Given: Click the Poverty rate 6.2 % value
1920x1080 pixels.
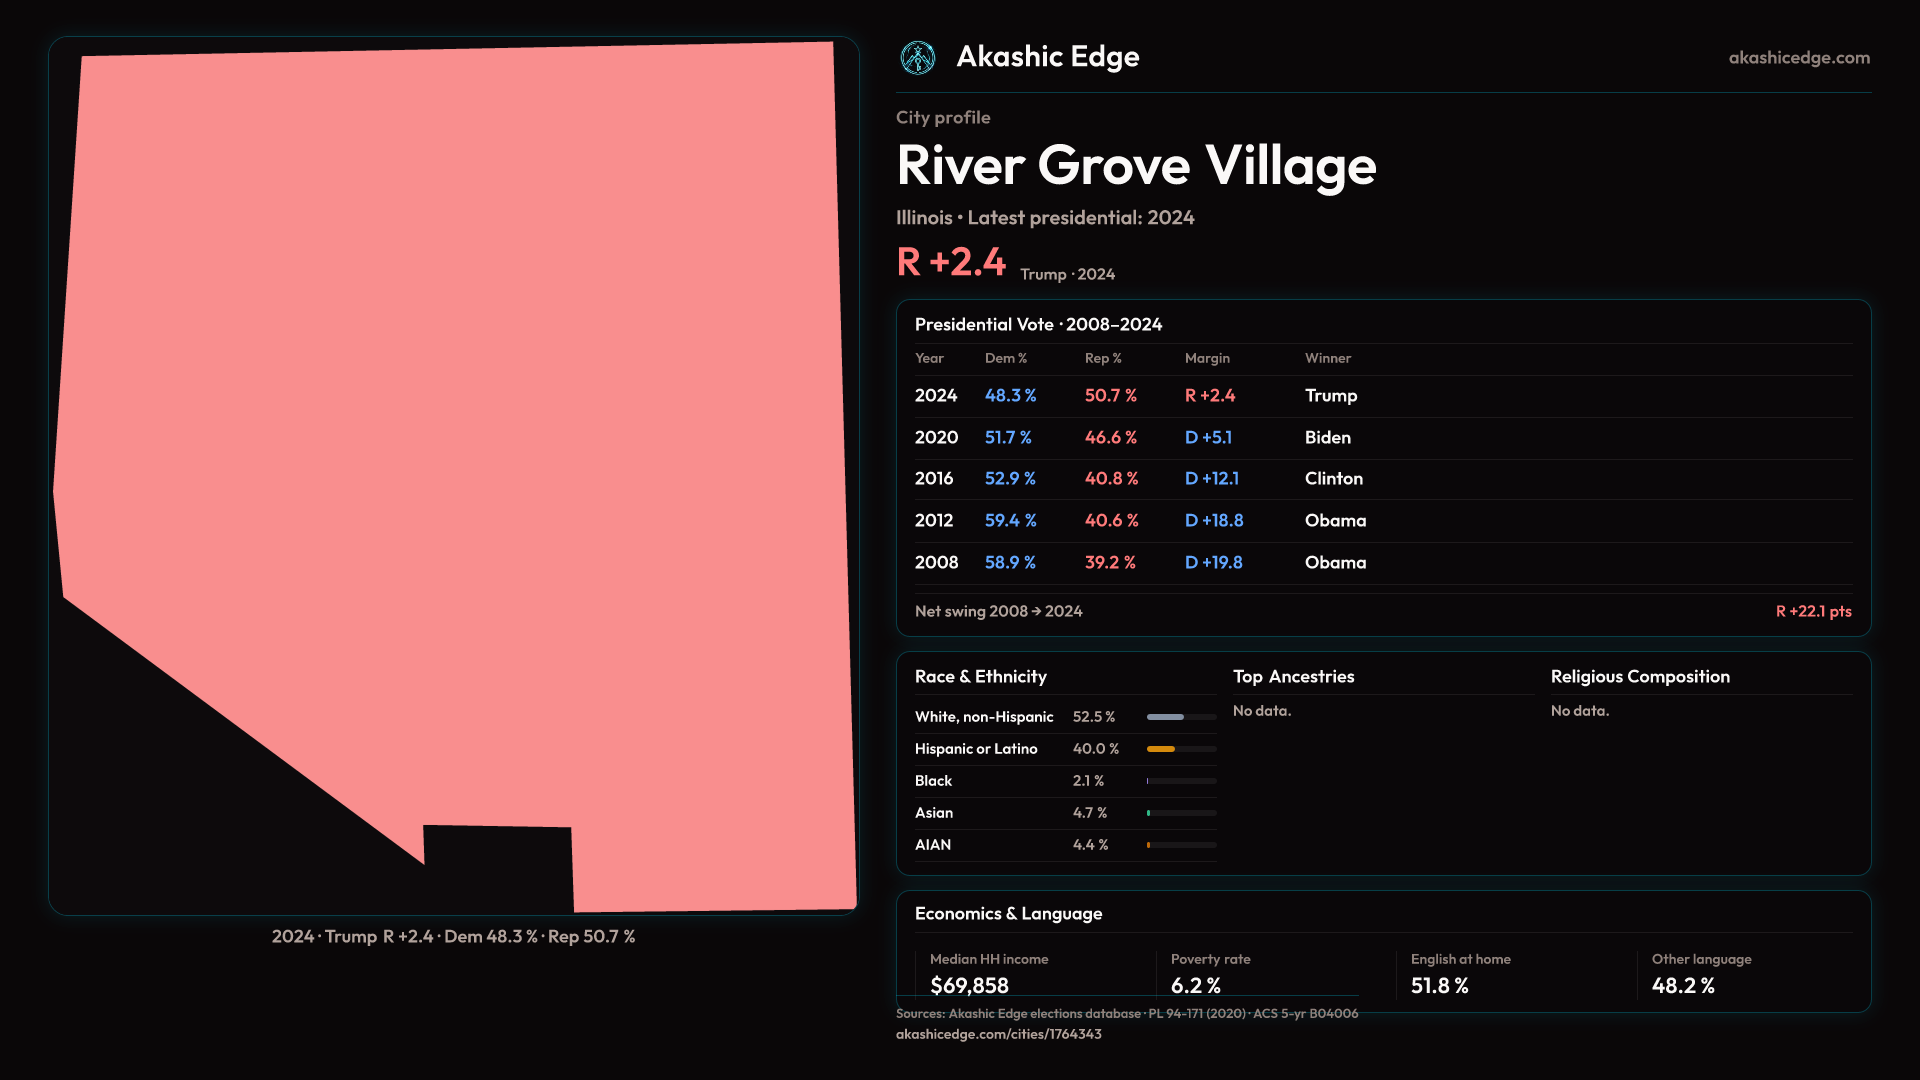Looking at the screenshot, I should pyautogui.click(x=1195, y=986).
